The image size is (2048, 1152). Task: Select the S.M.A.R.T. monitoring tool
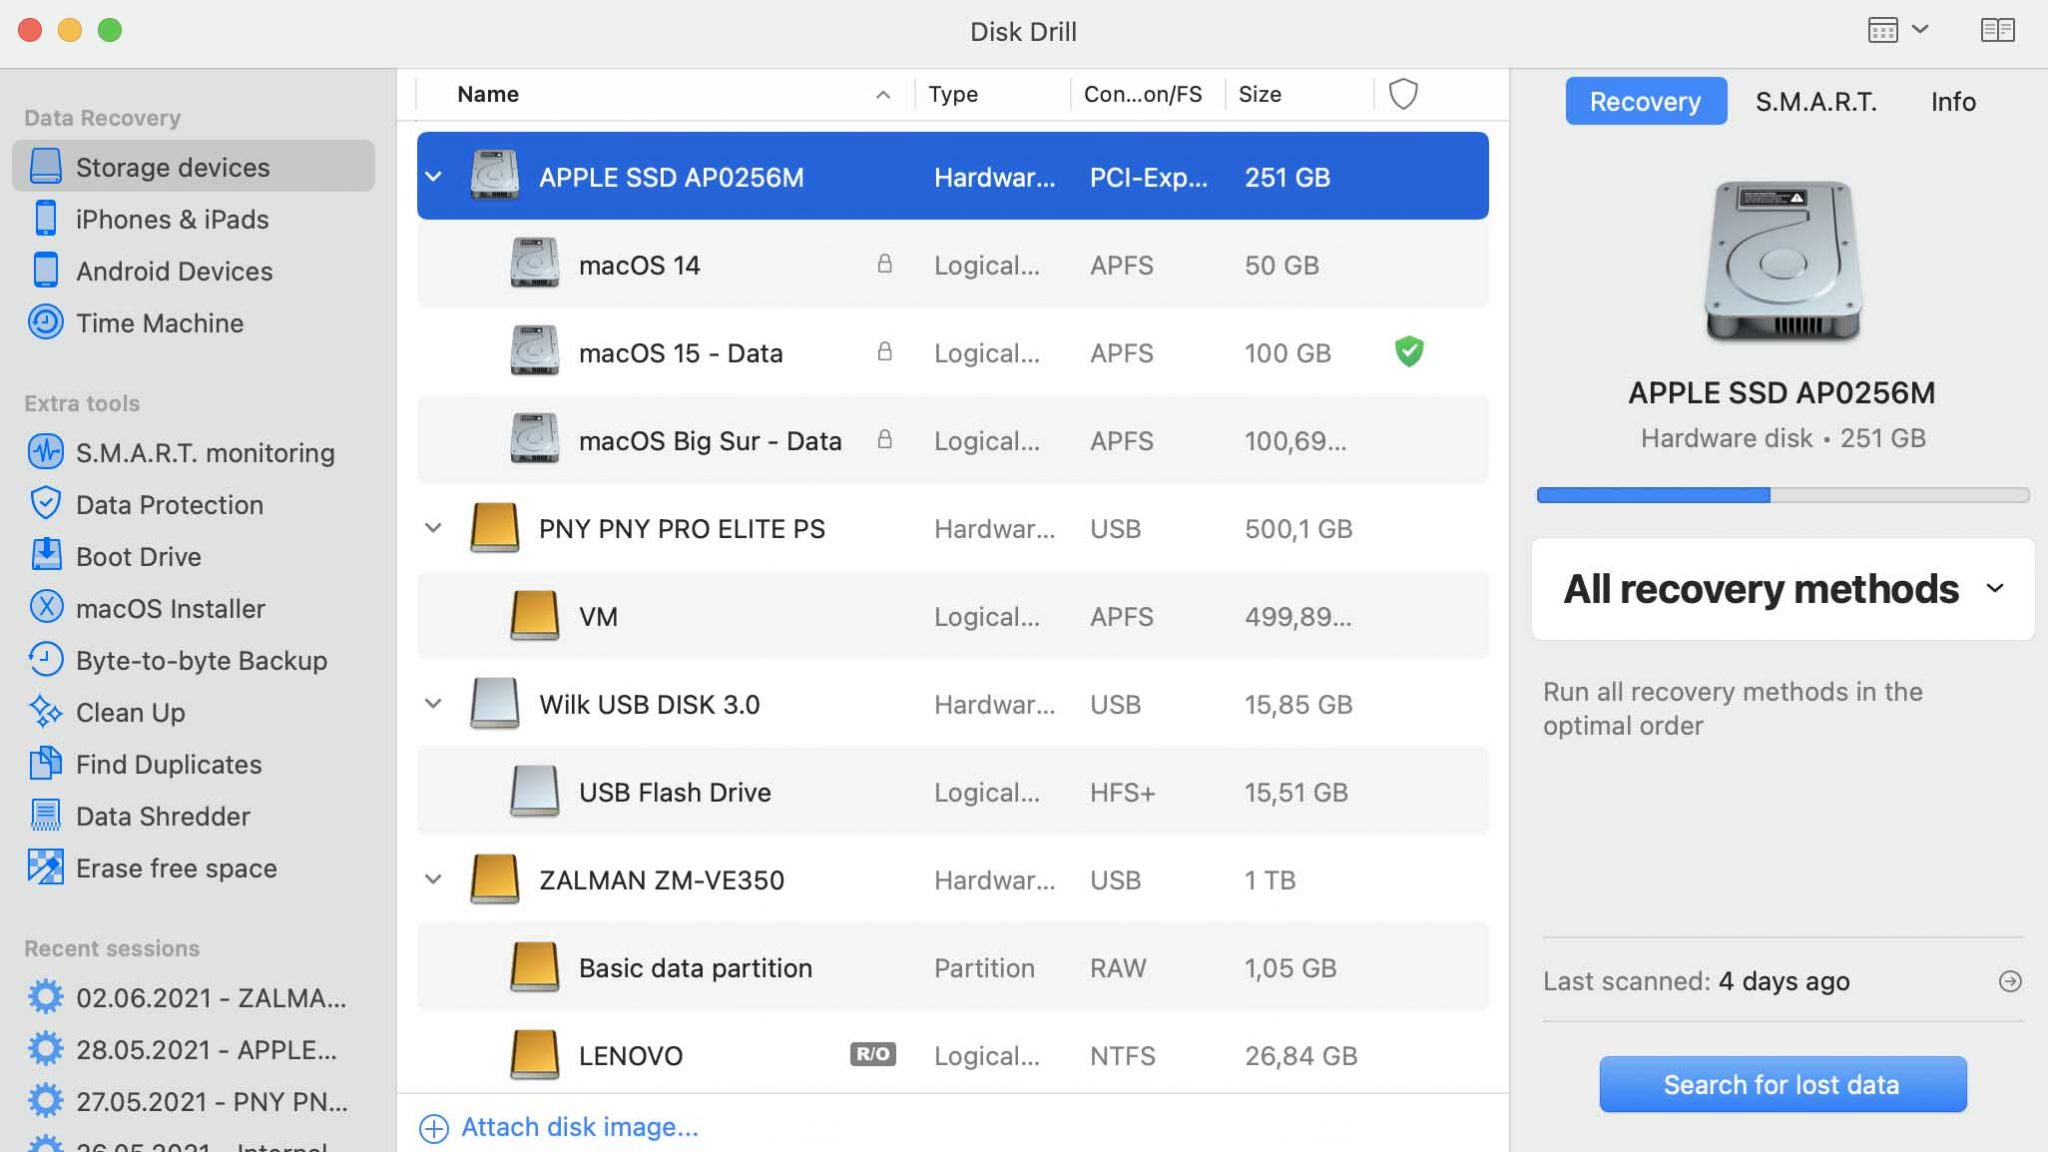click(204, 452)
